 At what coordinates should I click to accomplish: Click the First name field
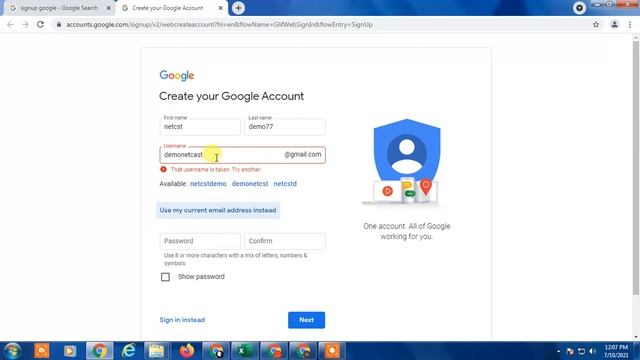(x=200, y=127)
